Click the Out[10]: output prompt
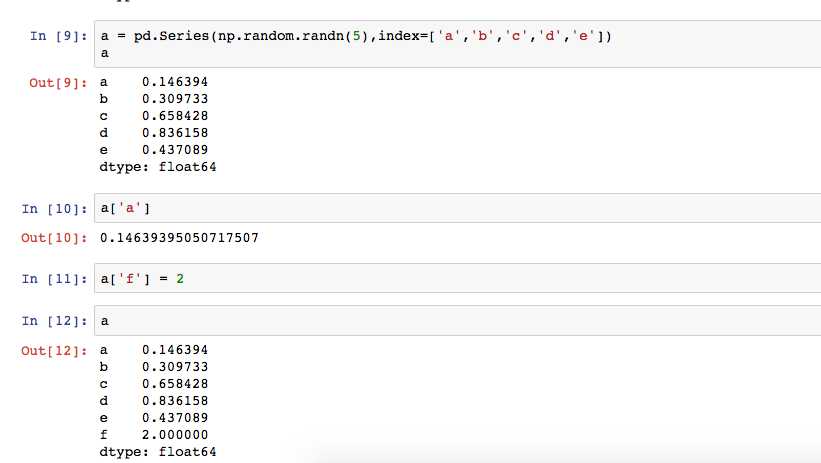 click(x=54, y=238)
